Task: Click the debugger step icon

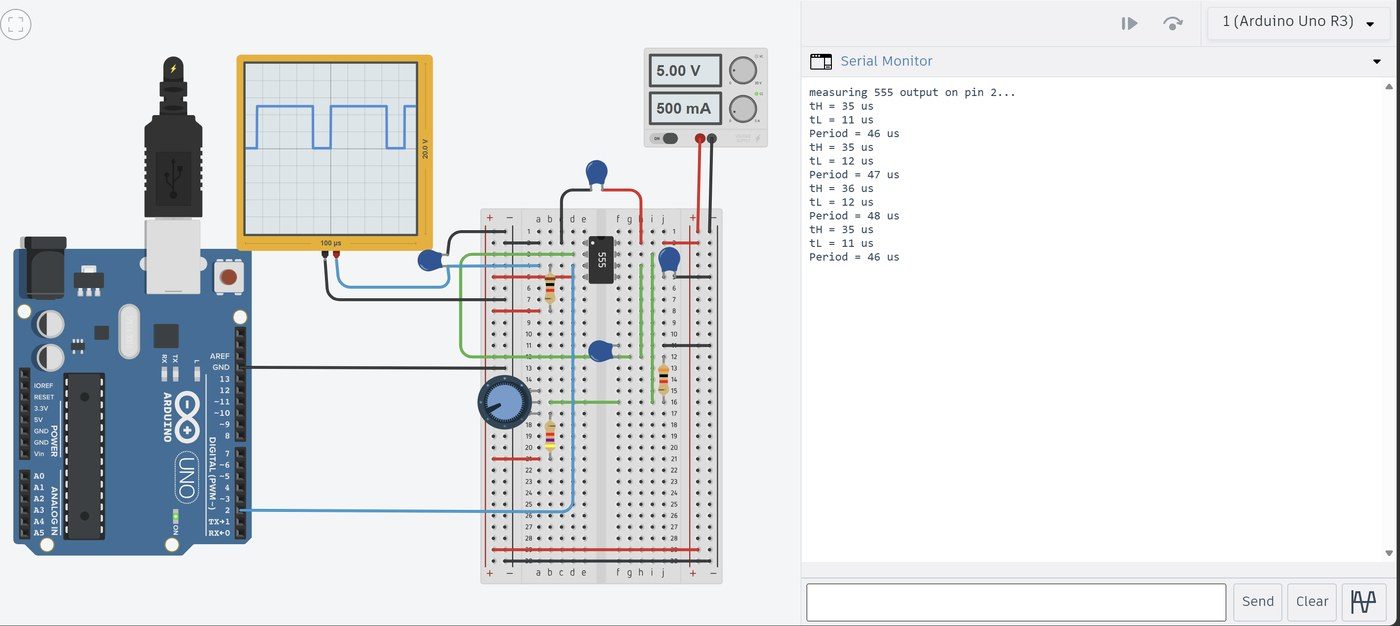Action: 1129,23
